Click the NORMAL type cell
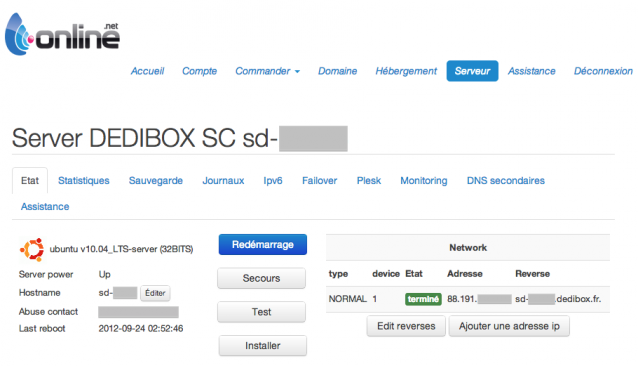Image resolution: width=638 pixels, height=366 pixels. [347, 299]
